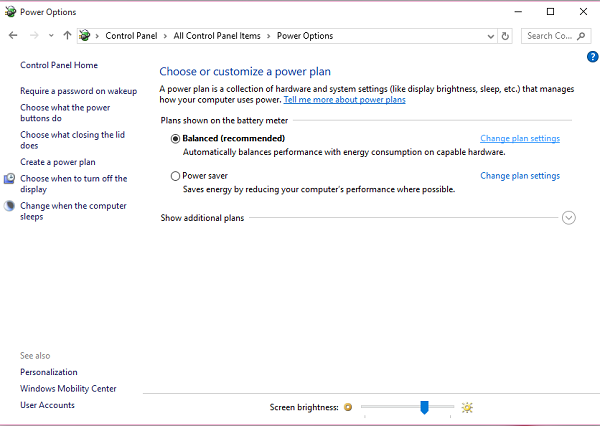
Task: Click the Search Control Panel field
Action: click(x=548, y=36)
